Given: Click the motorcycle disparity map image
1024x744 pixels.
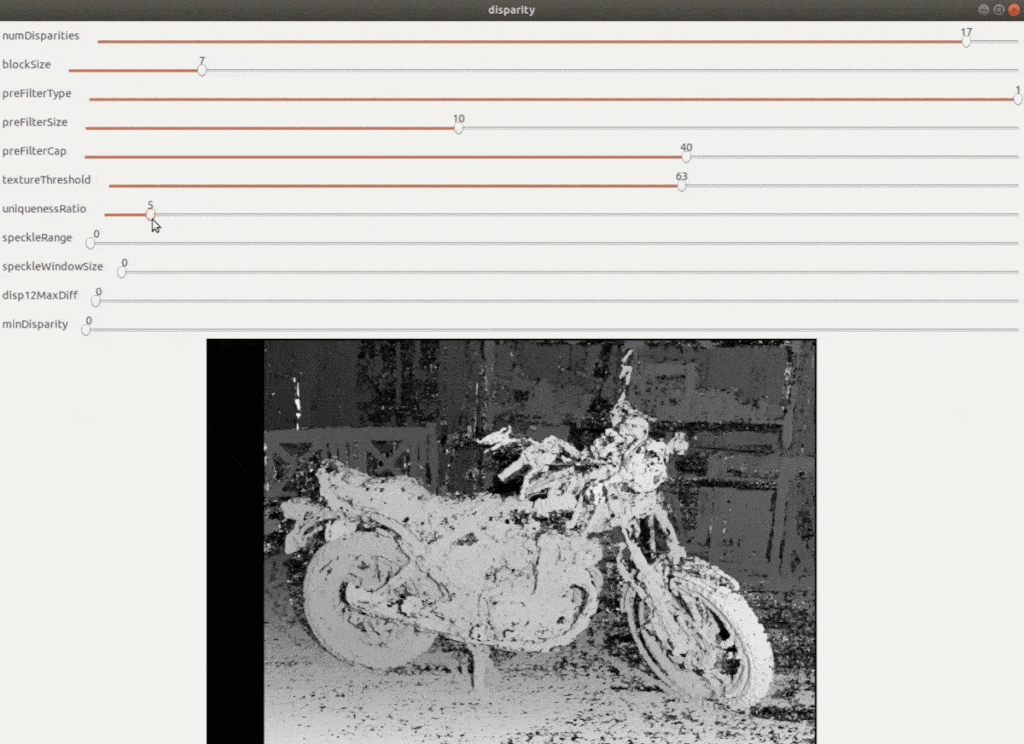Looking at the screenshot, I should pyautogui.click(x=511, y=542).
